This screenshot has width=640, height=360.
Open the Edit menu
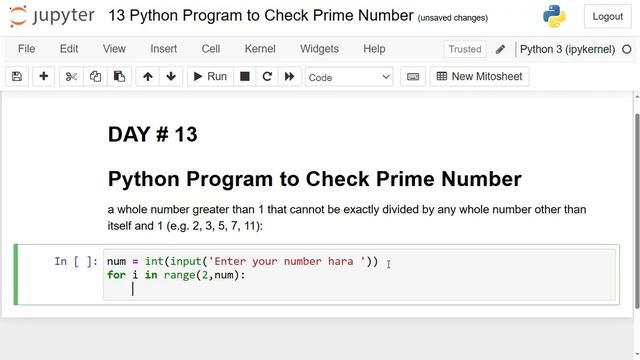[x=69, y=49]
